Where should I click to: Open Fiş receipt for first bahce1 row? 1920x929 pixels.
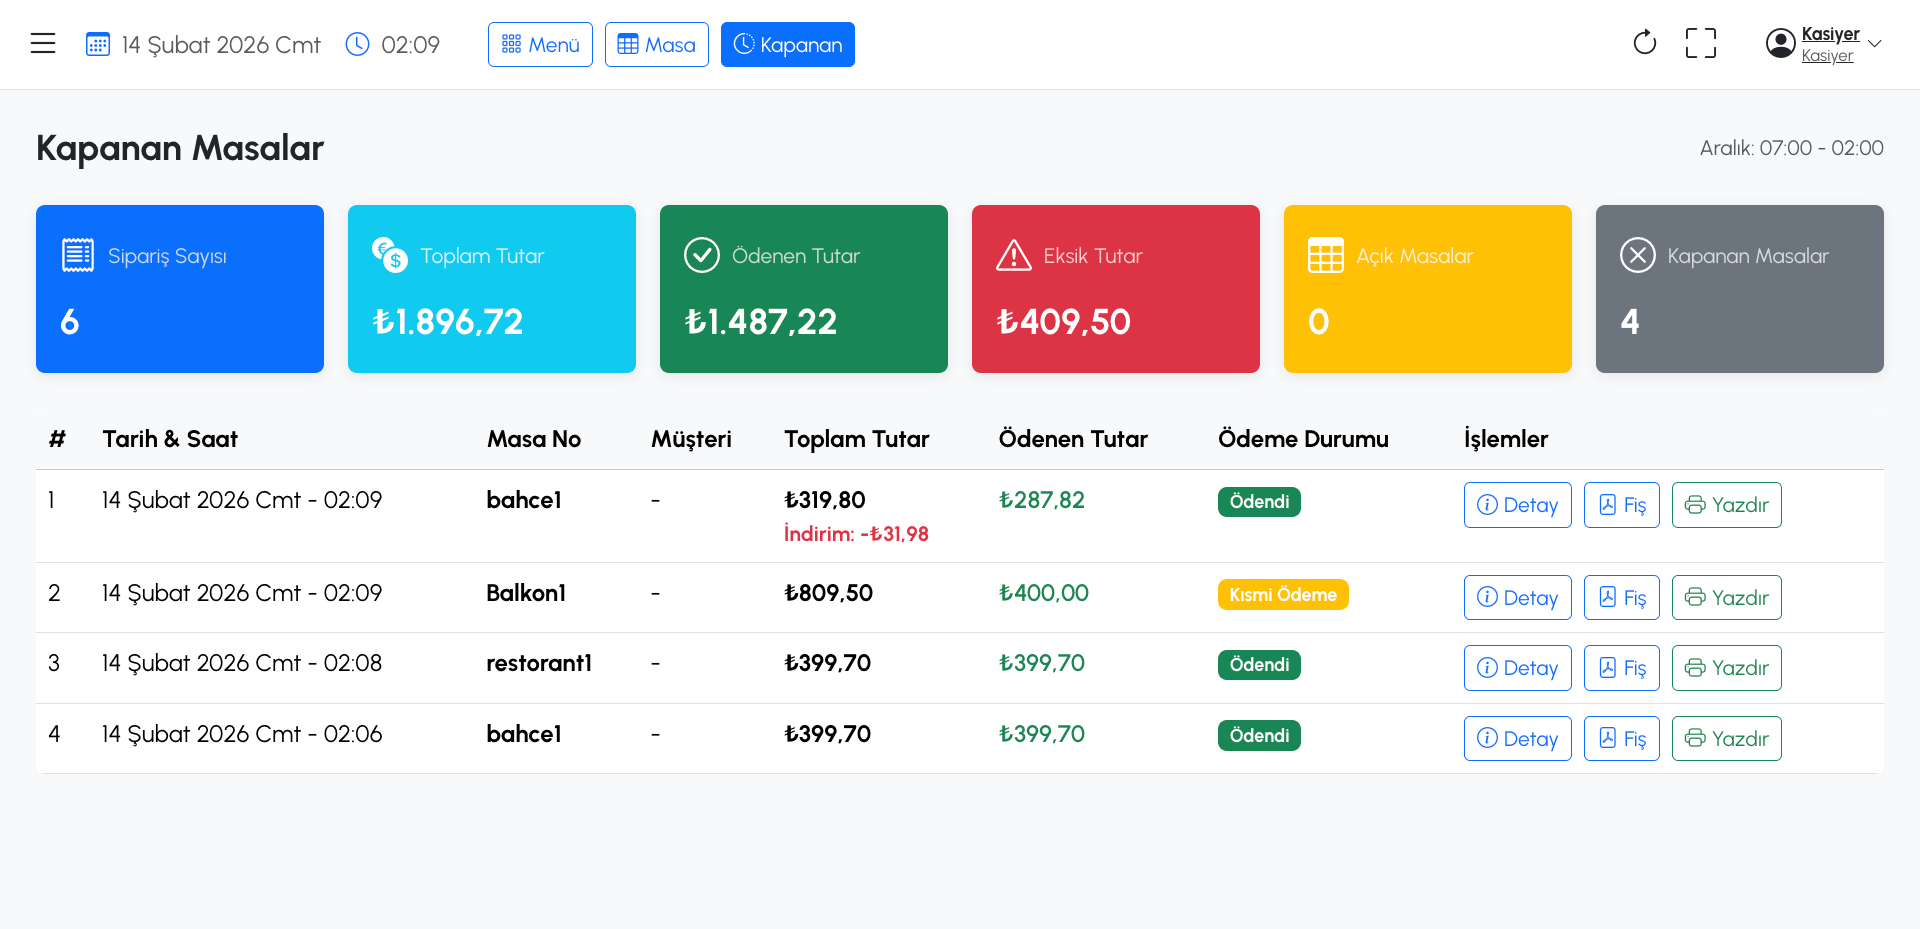click(x=1621, y=505)
